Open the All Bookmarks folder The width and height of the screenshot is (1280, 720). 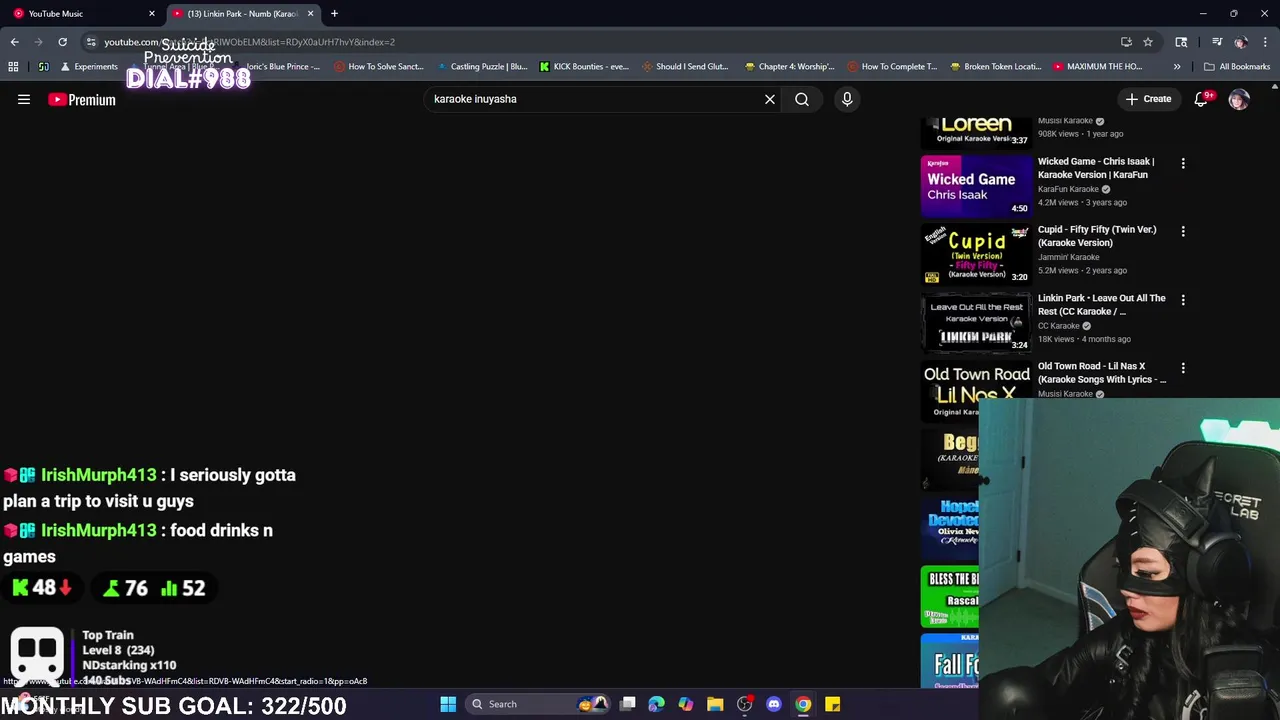pyautogui.click(x=1237, y=66)
